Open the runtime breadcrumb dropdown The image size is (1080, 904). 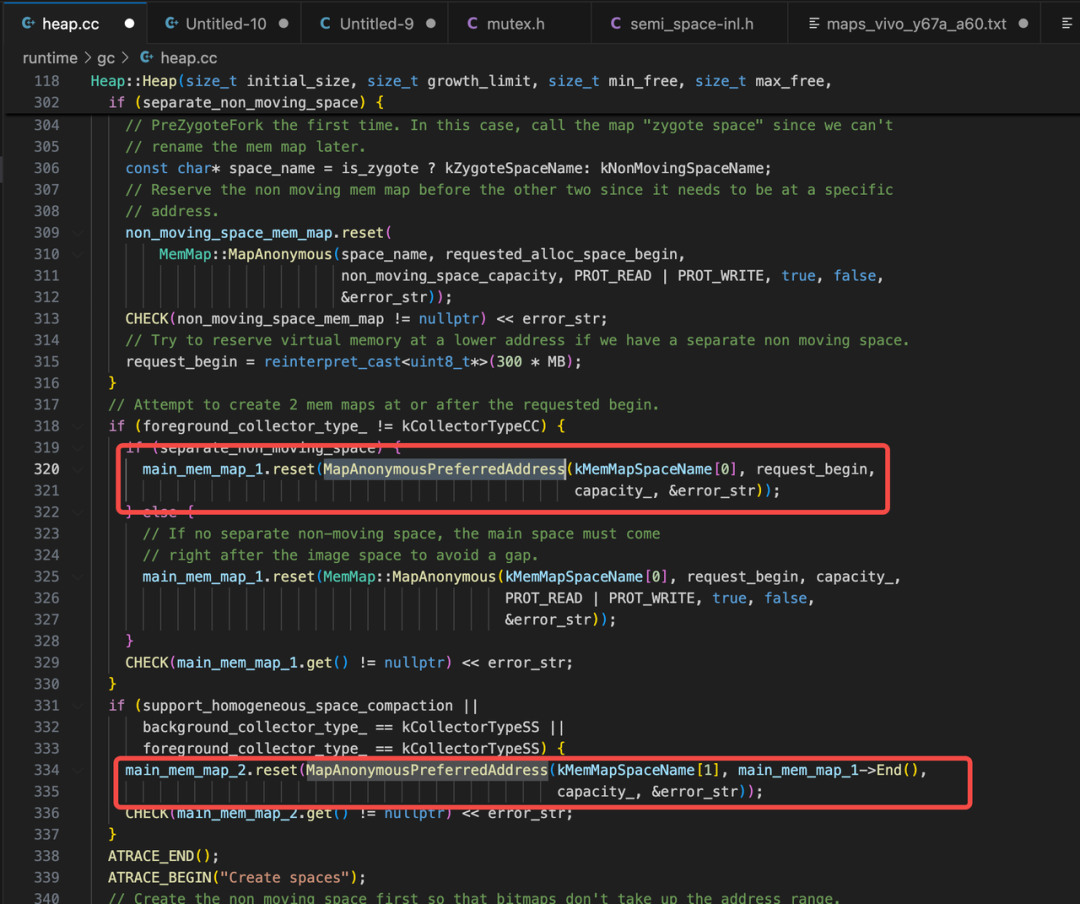[x=50, y=58]
